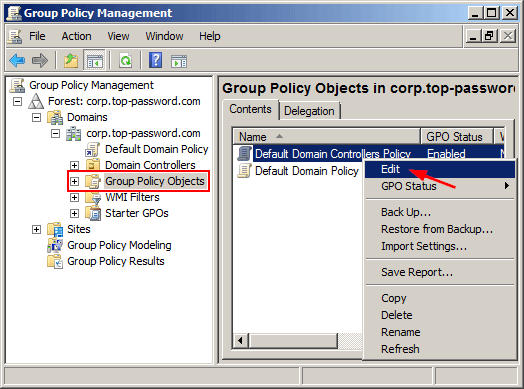524x389 pixels.
Task: Choose Back Up... in context menu
Action: coord(440,212)
